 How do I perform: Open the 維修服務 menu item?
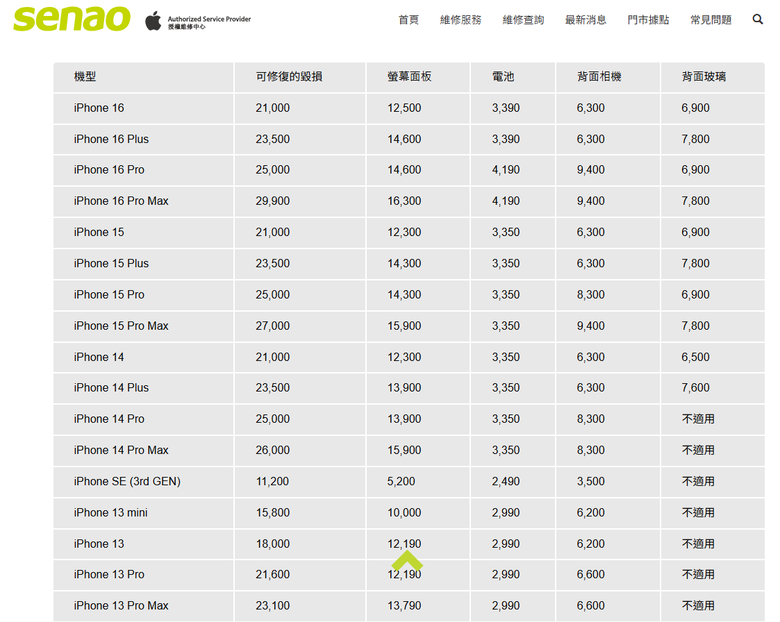click(461, 20)
